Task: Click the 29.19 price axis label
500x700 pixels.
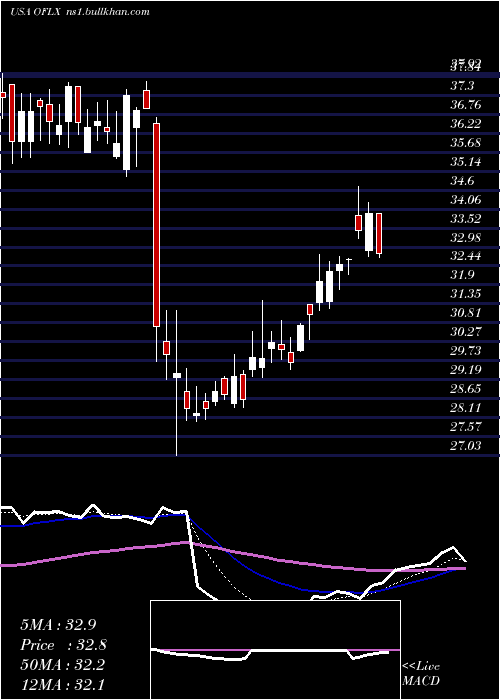Action: click(465, 370)
